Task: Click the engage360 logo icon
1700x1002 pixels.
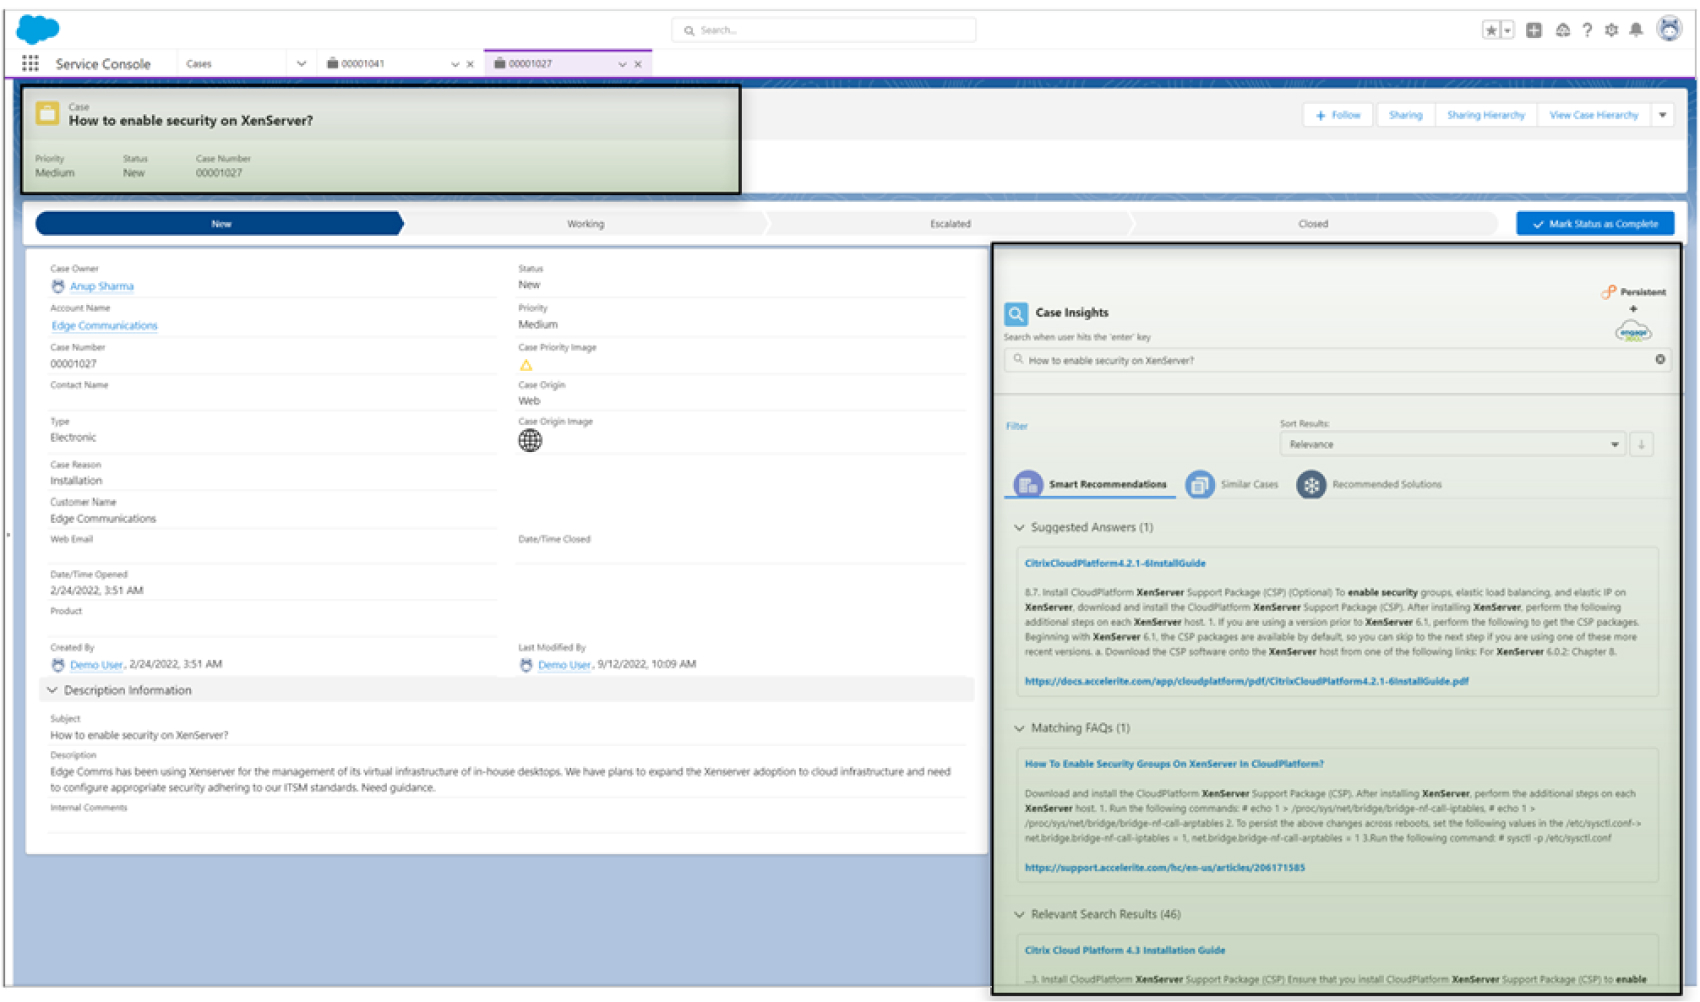Action: pyautogui.click(x=1634, y=330)
